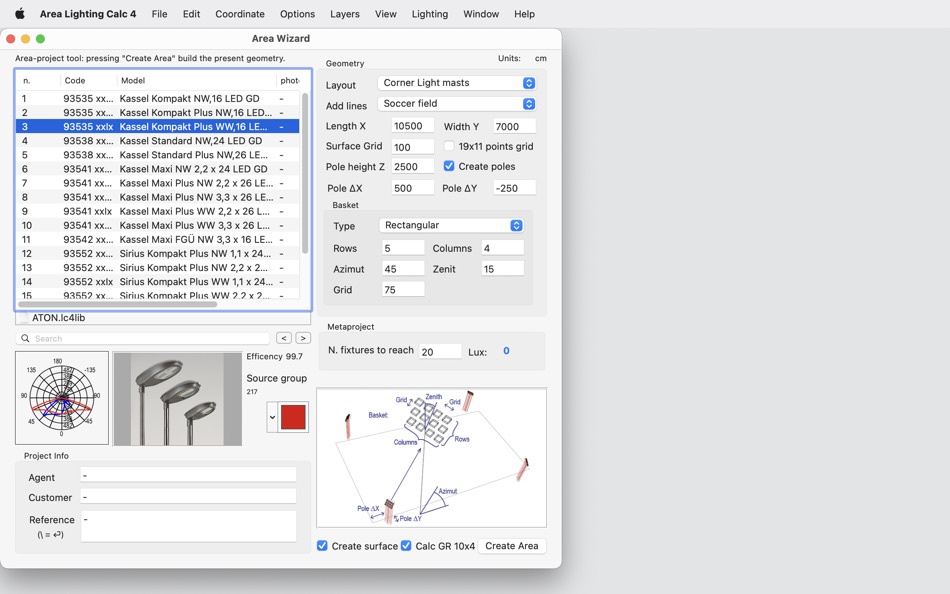Click the fixture Search field
The width and height of the screenshot is (950, 594).
(x=143, y=338)
